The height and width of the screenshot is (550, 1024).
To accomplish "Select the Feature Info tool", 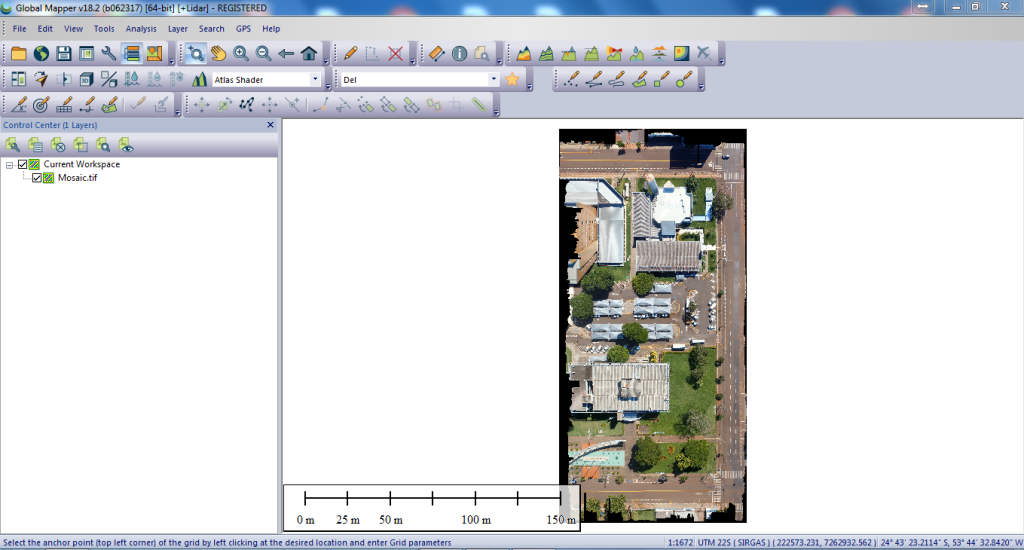I will 459,54.
